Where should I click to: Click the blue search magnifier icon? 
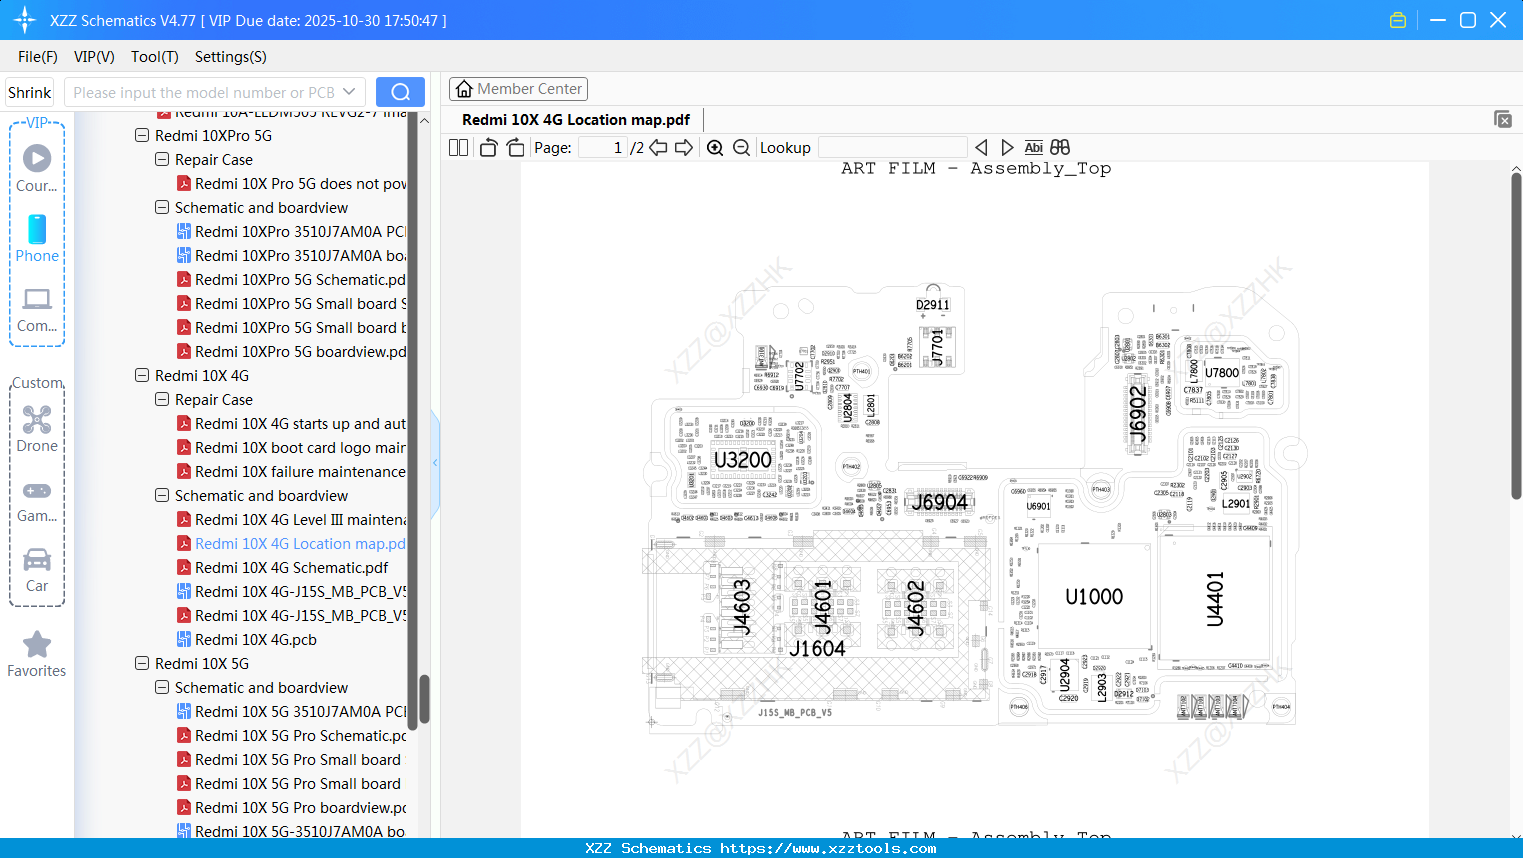[399, 91]
